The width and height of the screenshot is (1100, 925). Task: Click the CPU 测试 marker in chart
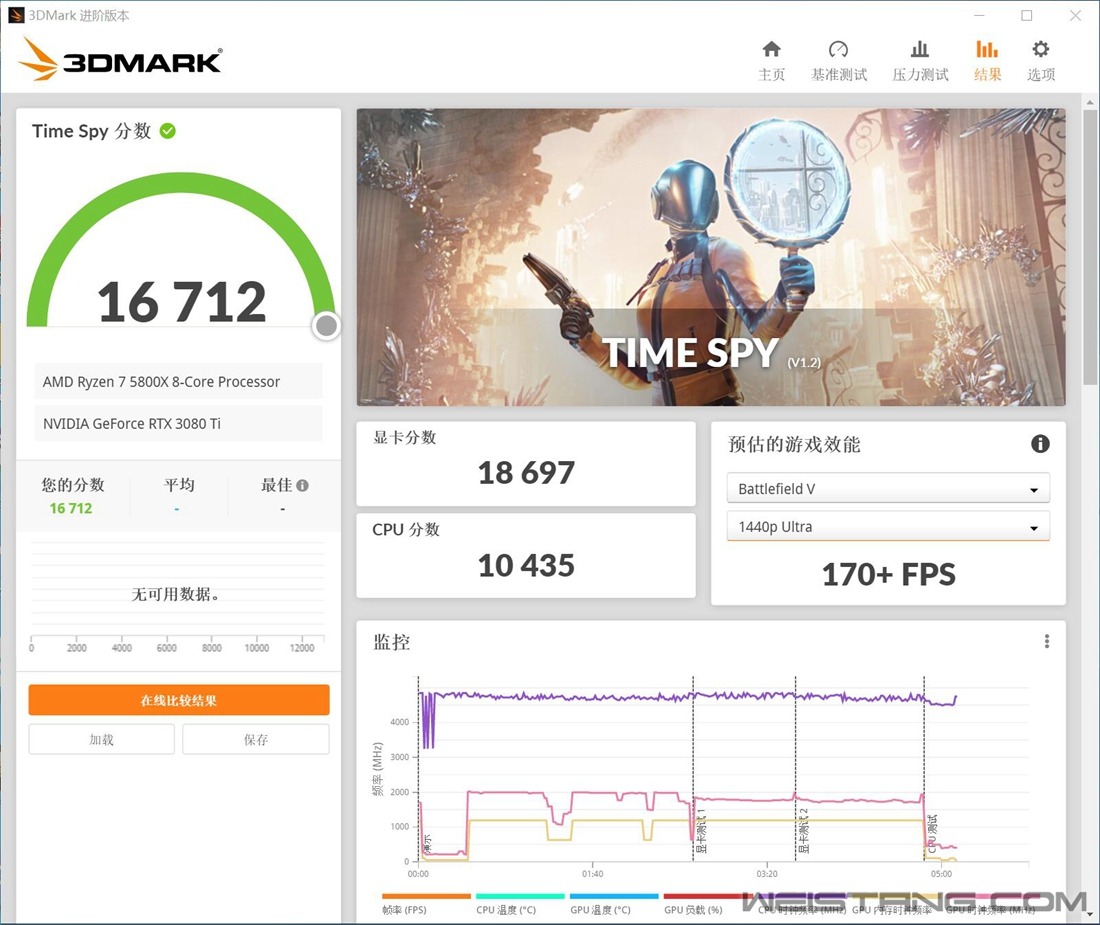pyautogui.click(x=932, y=834)
